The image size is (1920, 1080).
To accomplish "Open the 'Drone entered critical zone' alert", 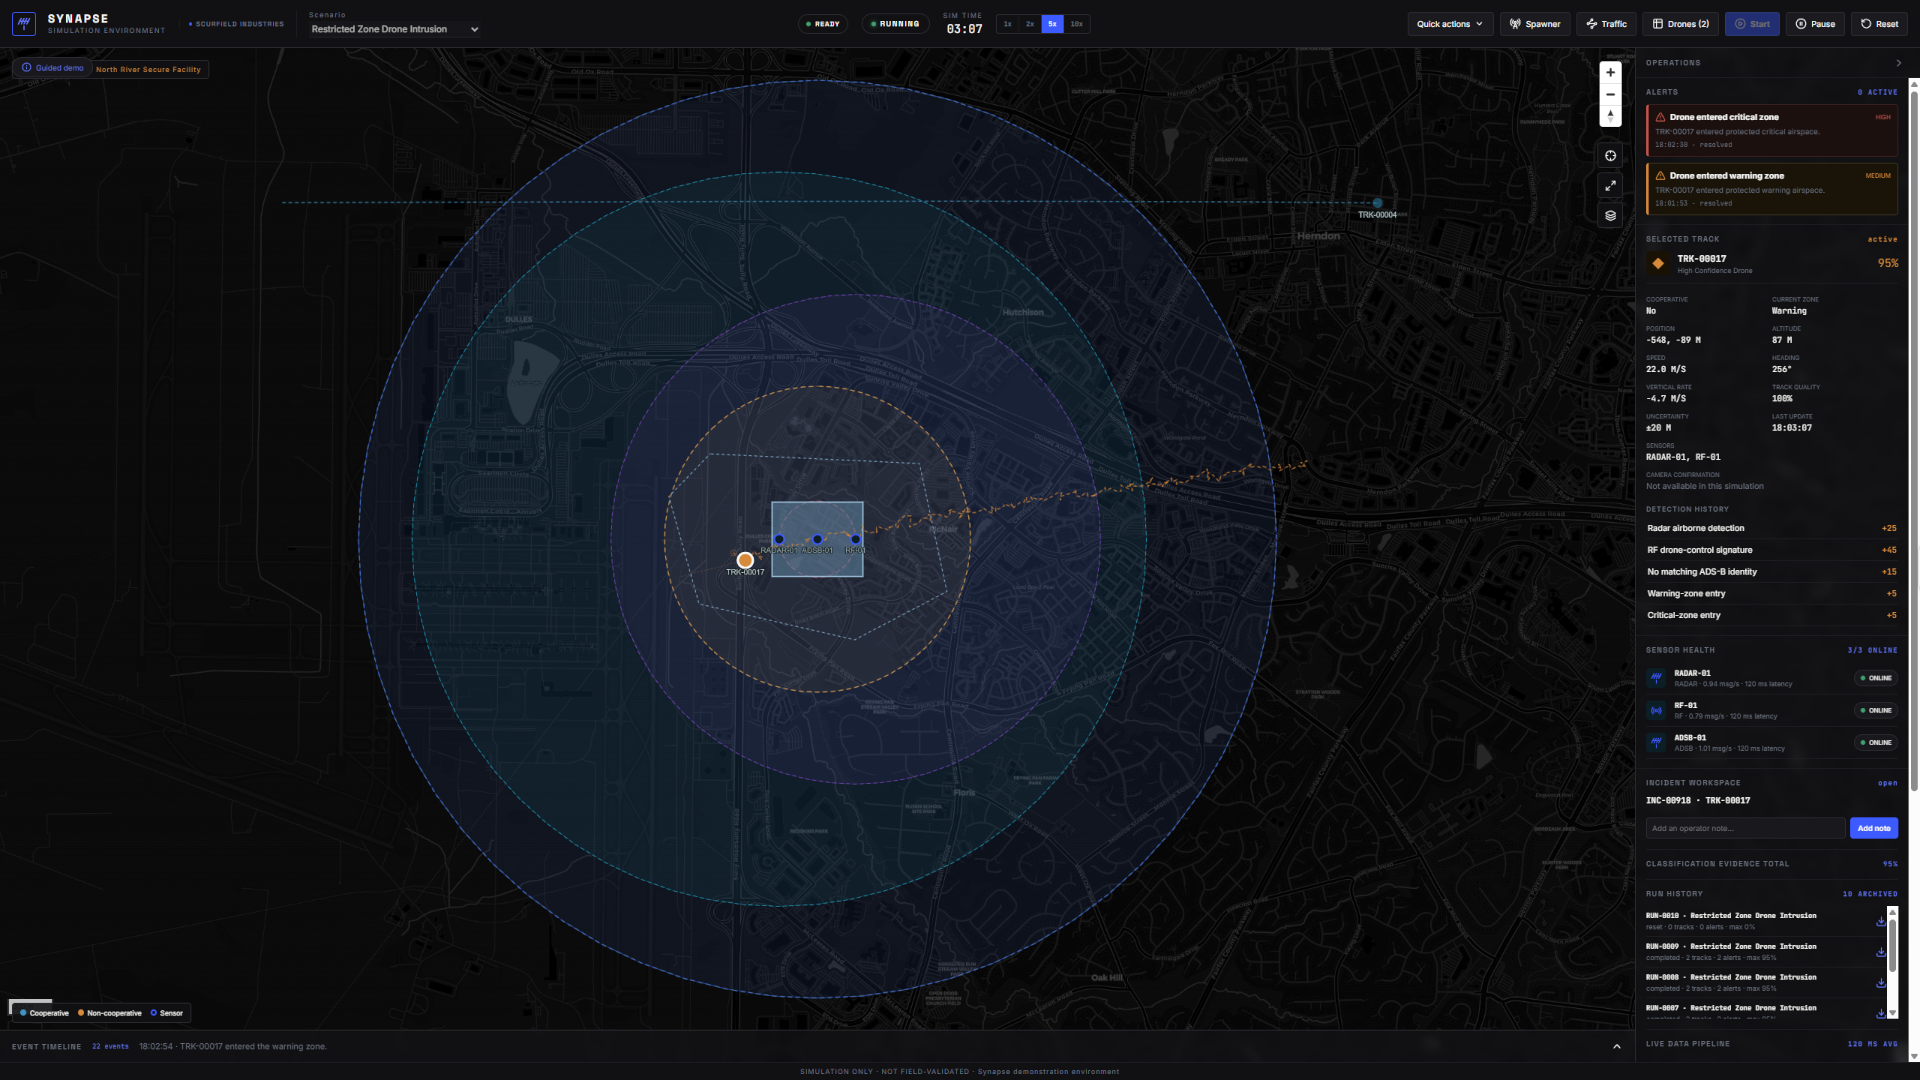I will [x=1772, y=131].
